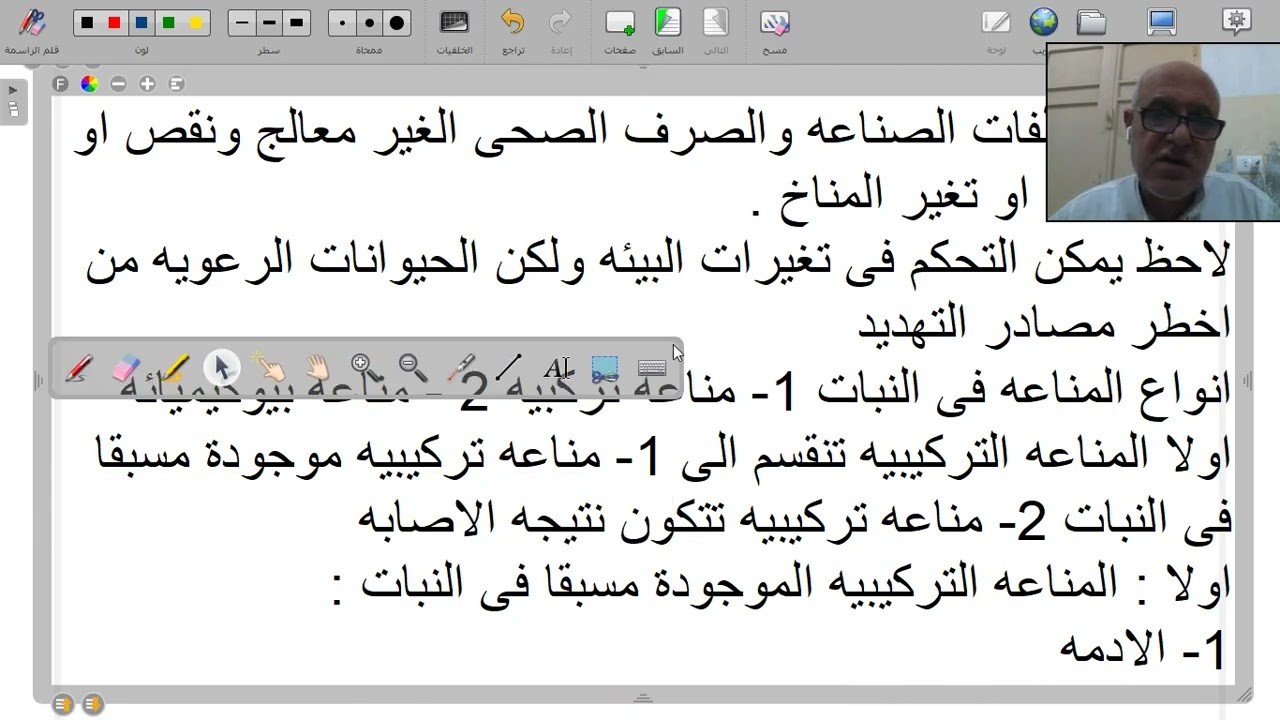The width and height of the screenshot is (1280, 720).
Task: Choose the green pen color
Action: click(x=168, y=23)
